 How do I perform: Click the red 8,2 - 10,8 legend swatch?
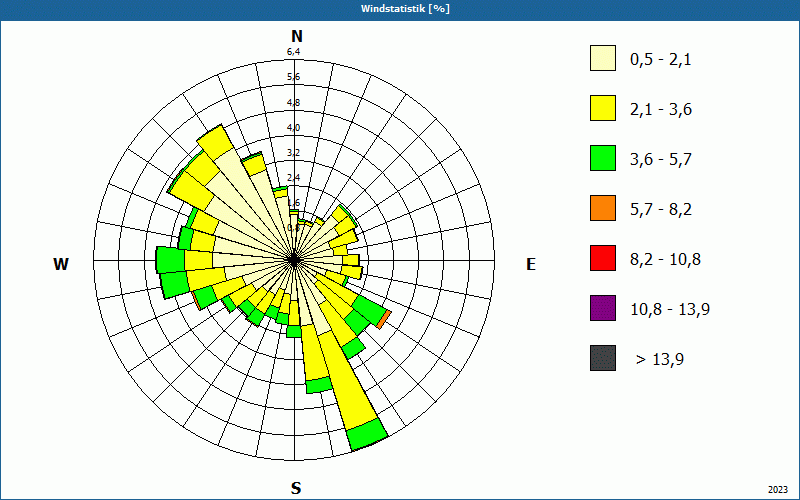(x=603, y=258)
